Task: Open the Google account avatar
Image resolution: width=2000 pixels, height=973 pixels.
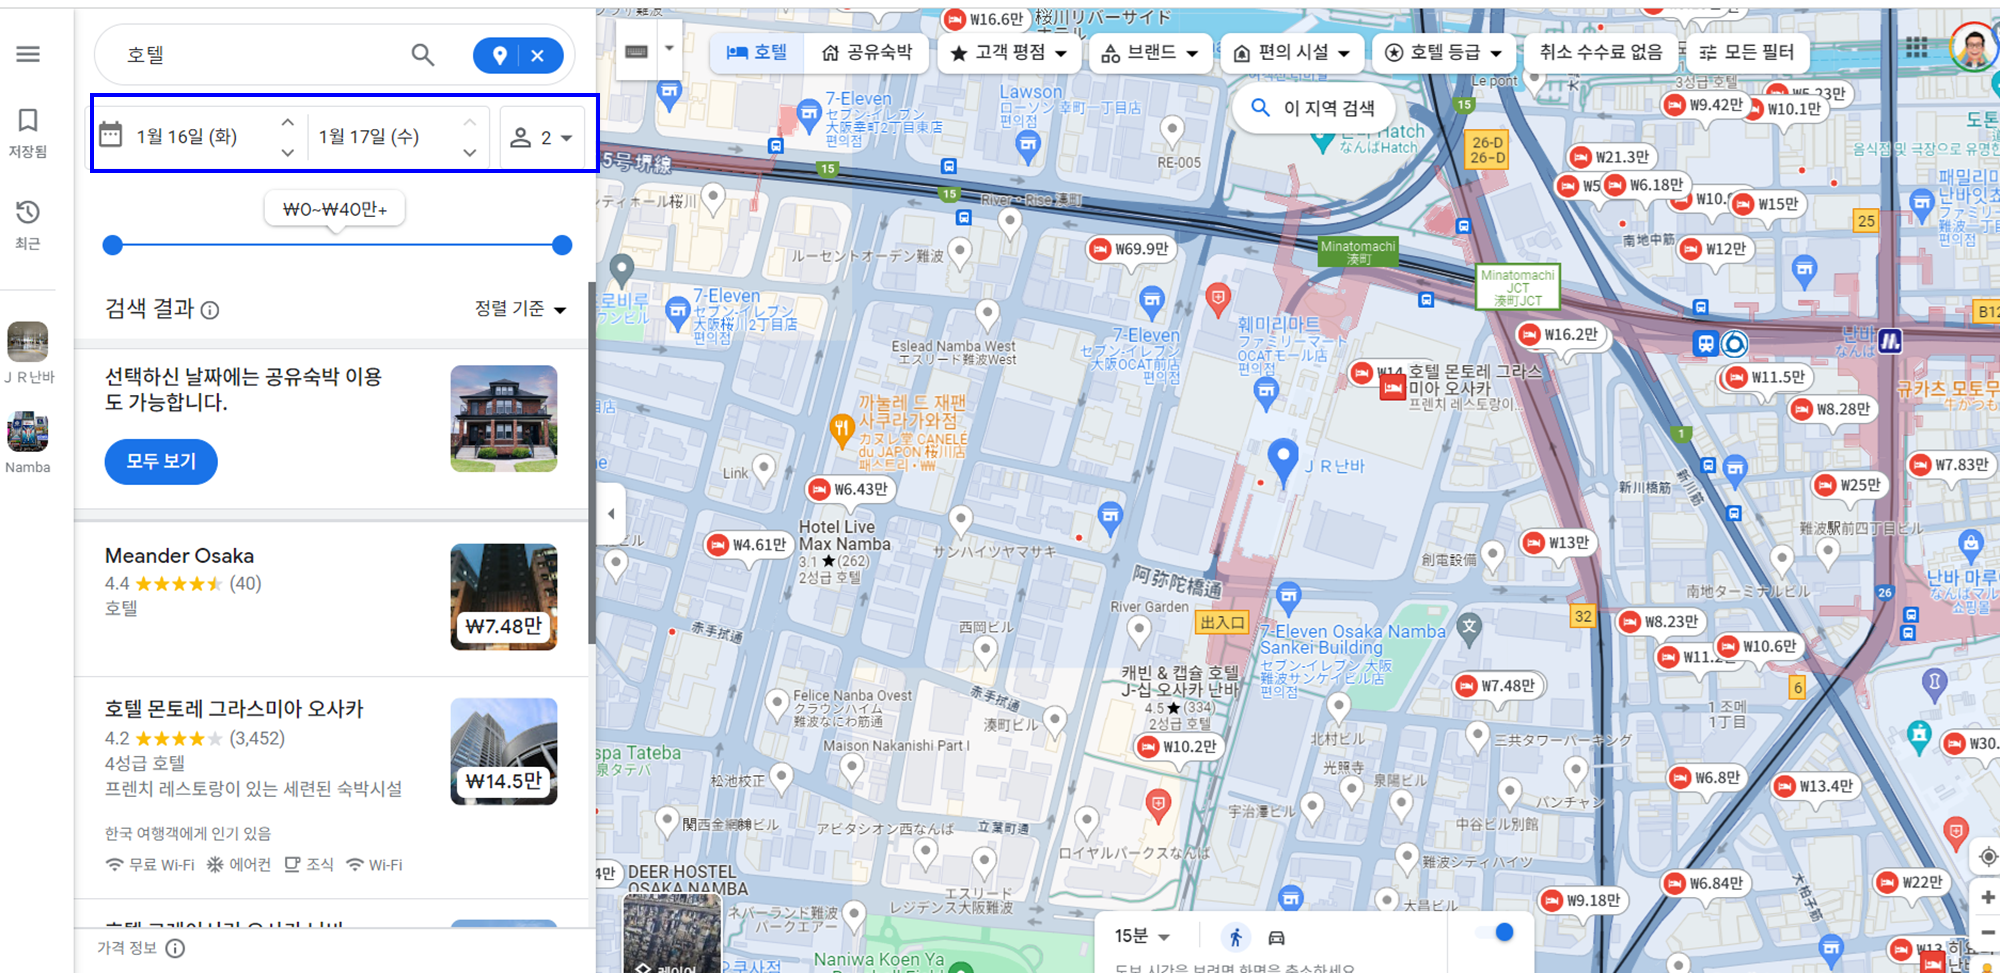Action: pos(1973,47)
